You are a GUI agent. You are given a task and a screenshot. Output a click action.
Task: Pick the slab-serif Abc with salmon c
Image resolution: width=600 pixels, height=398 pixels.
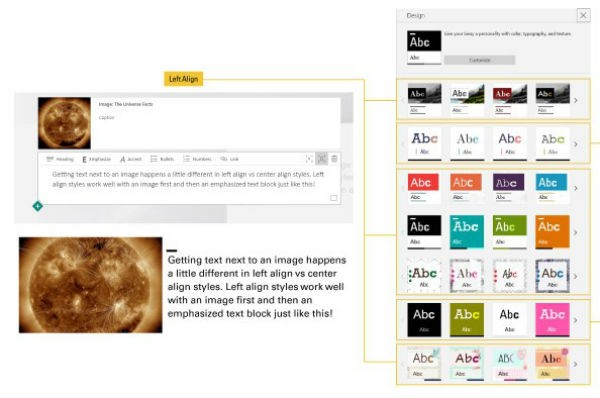424,144
